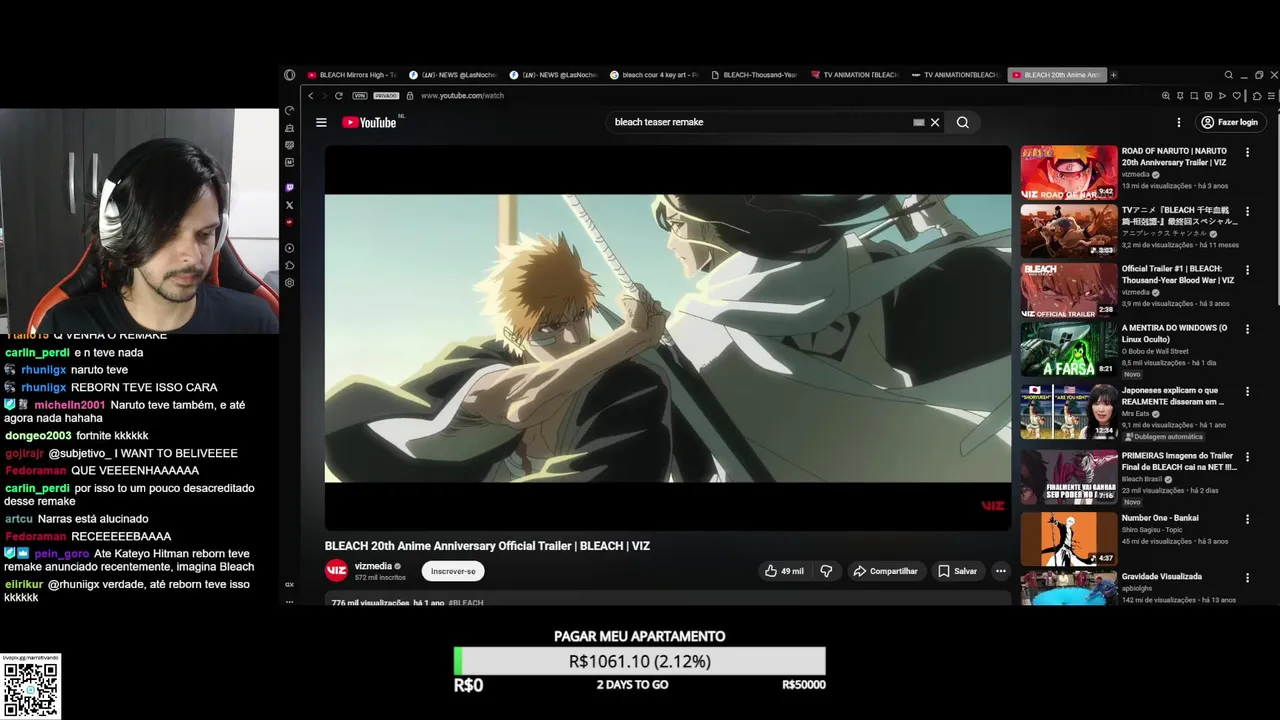1280x720 pixels.
Task: Open the YouTube hamburger guide menu
Action: 321,122
